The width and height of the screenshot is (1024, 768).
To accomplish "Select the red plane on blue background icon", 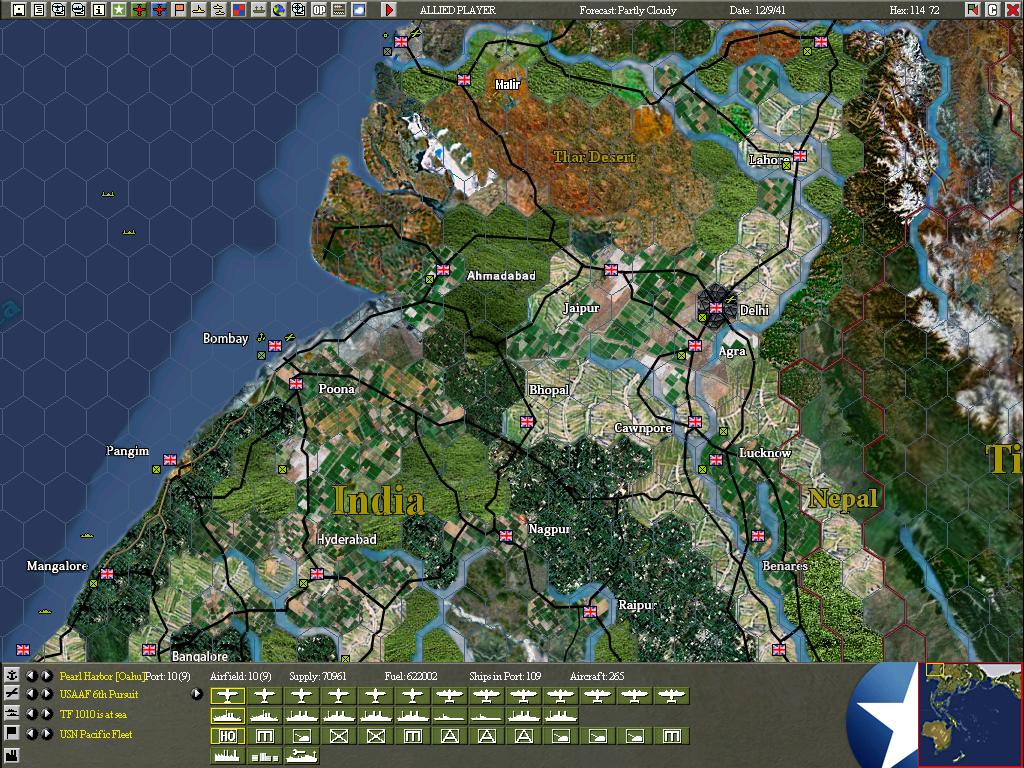I will click(159, 10).
